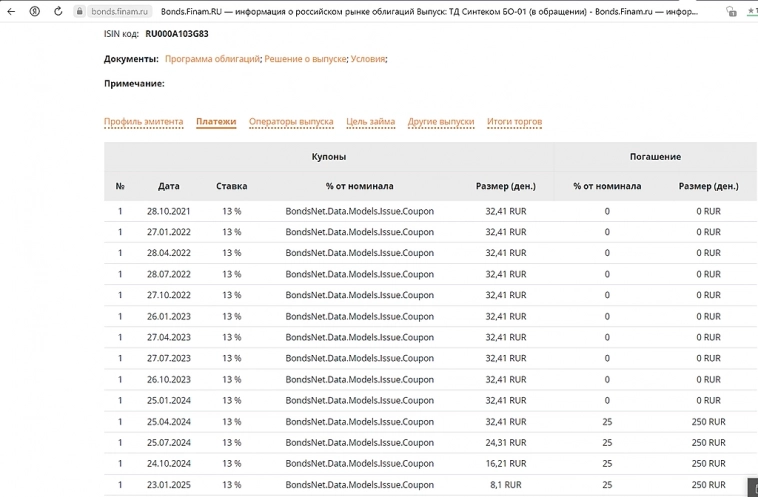Click the star rating icon at top right
Viewport: 758px width, 497px height.
tap(751, 11)
